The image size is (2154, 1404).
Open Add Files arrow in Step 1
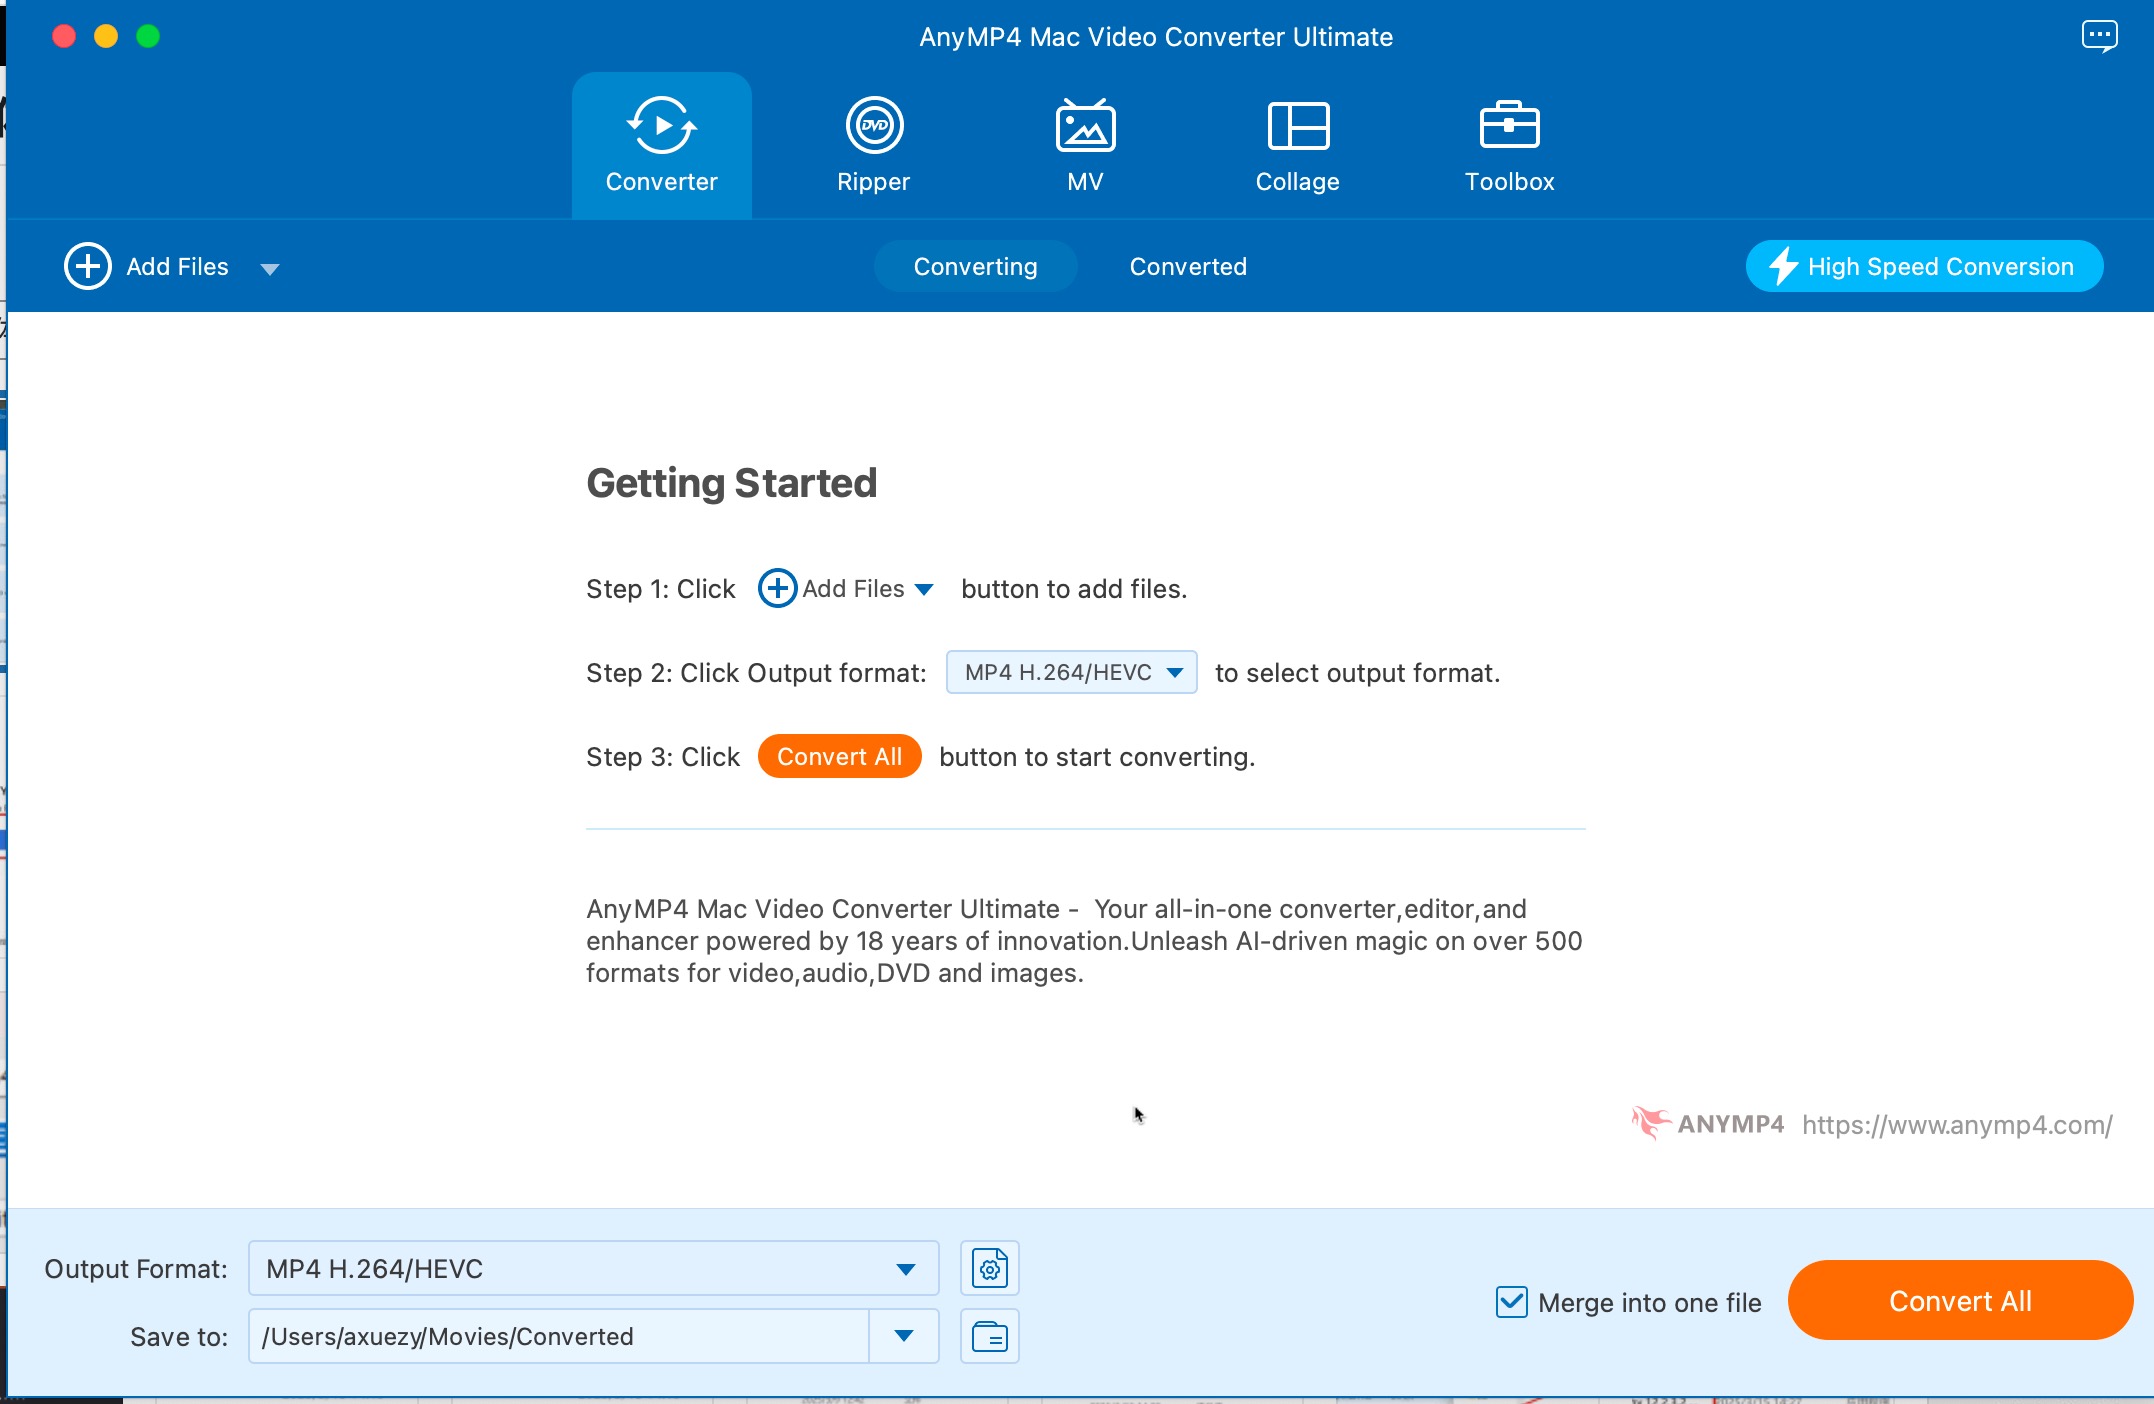pos(925,589)
